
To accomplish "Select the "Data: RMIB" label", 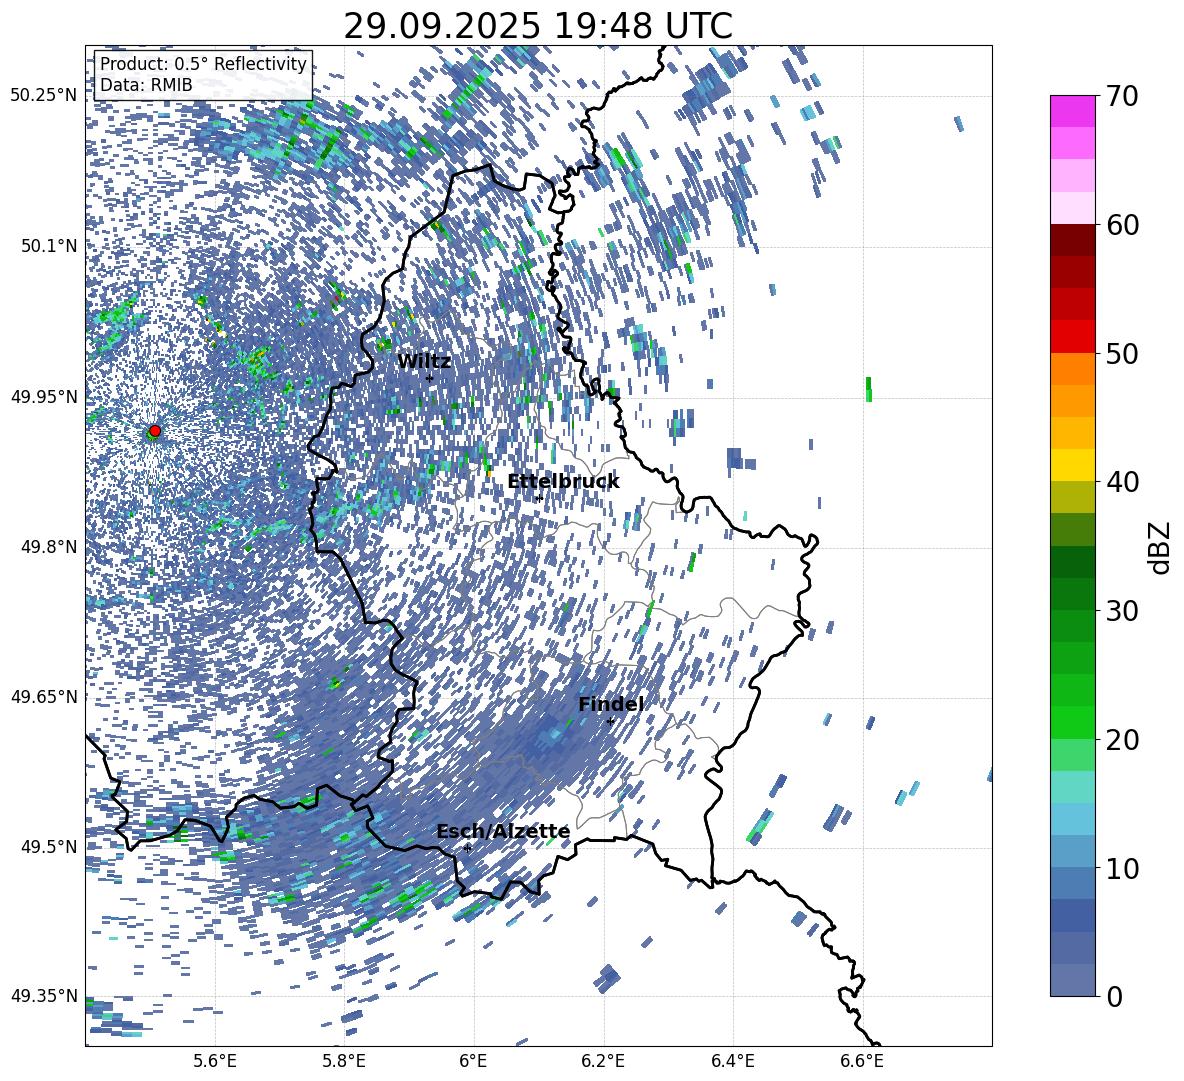I will coord(146,85).
